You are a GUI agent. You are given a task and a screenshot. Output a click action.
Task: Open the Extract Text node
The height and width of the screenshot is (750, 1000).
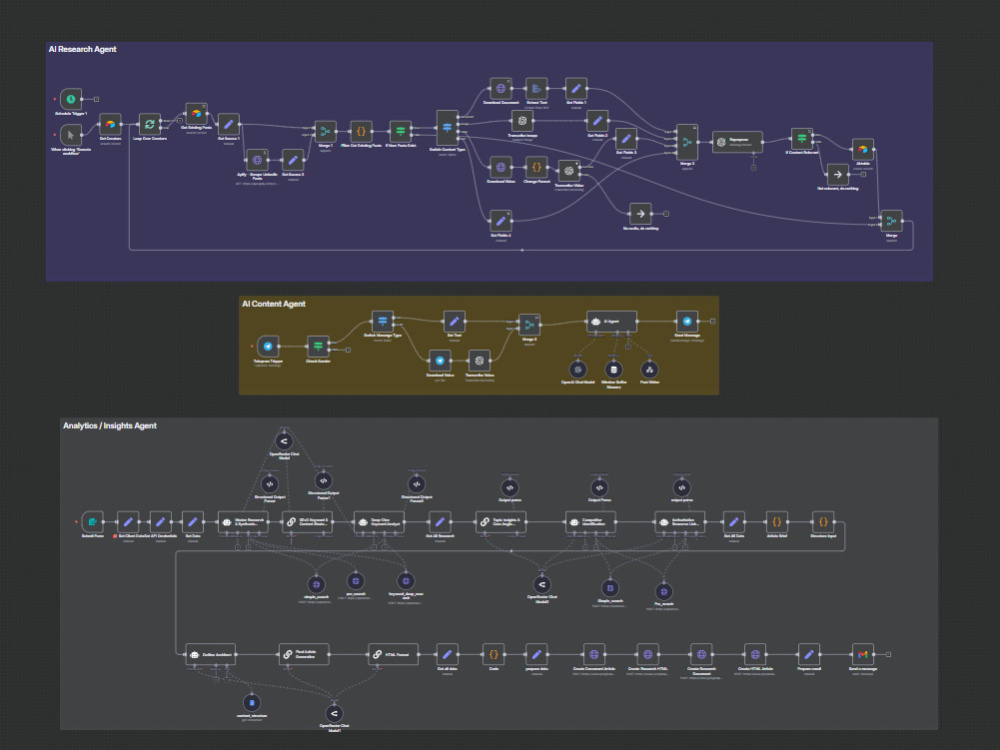click(536, 88)
